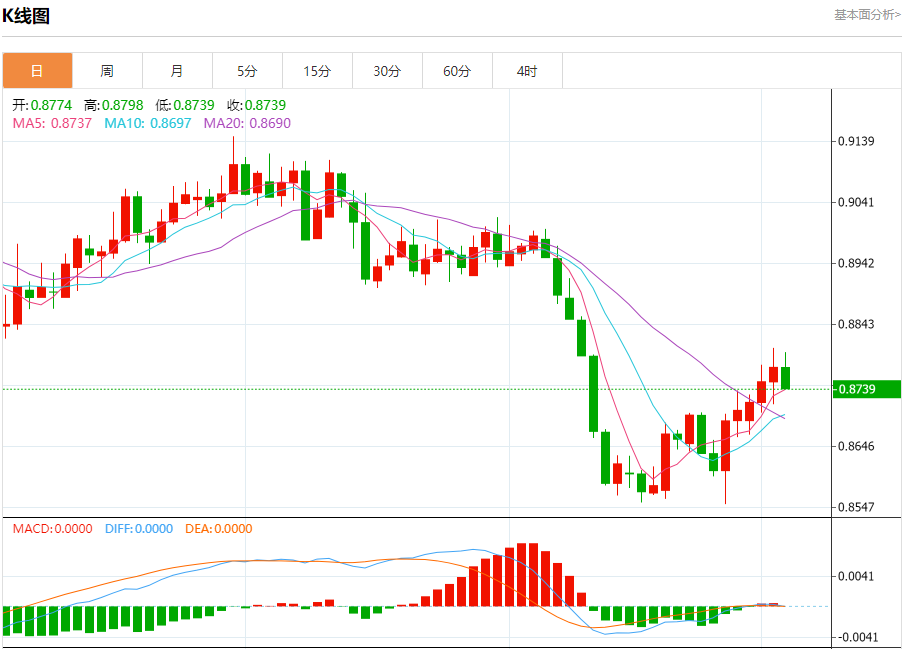Screen dimensions: 912x649
Task: Click the green 0.8739 current price tag
Action: (867, 389)
